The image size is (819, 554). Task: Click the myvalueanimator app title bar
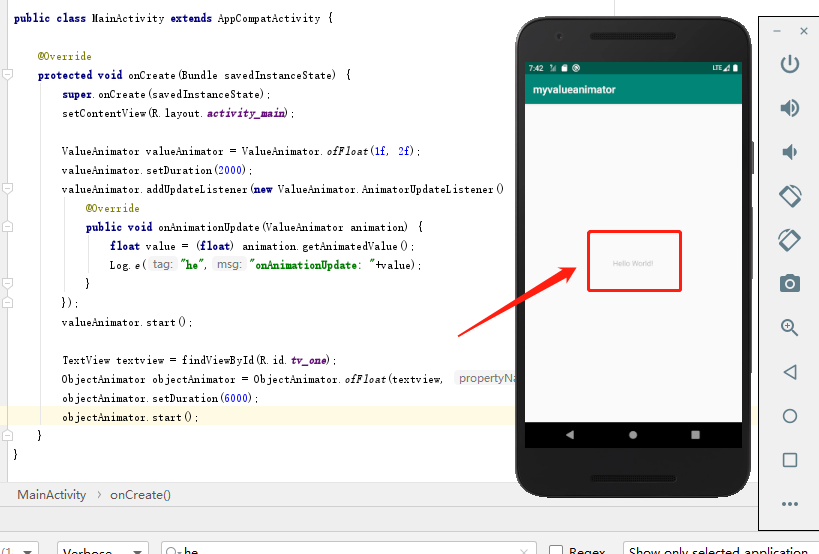coord(633,89)
